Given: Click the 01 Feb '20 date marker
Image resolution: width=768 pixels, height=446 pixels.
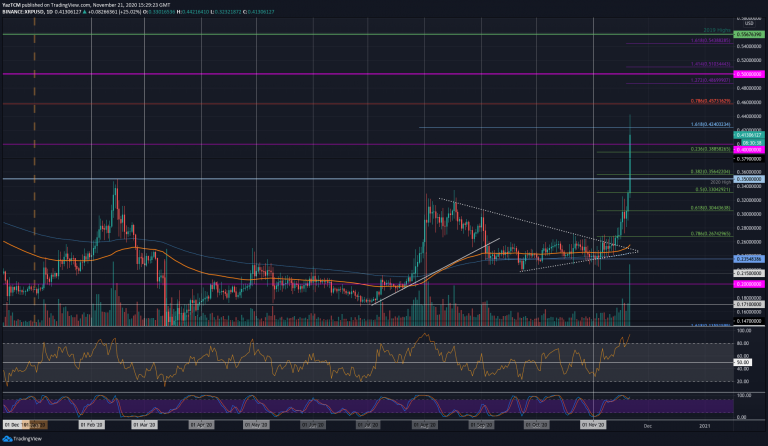Looking at the screenshot, I should click(93, 425).
